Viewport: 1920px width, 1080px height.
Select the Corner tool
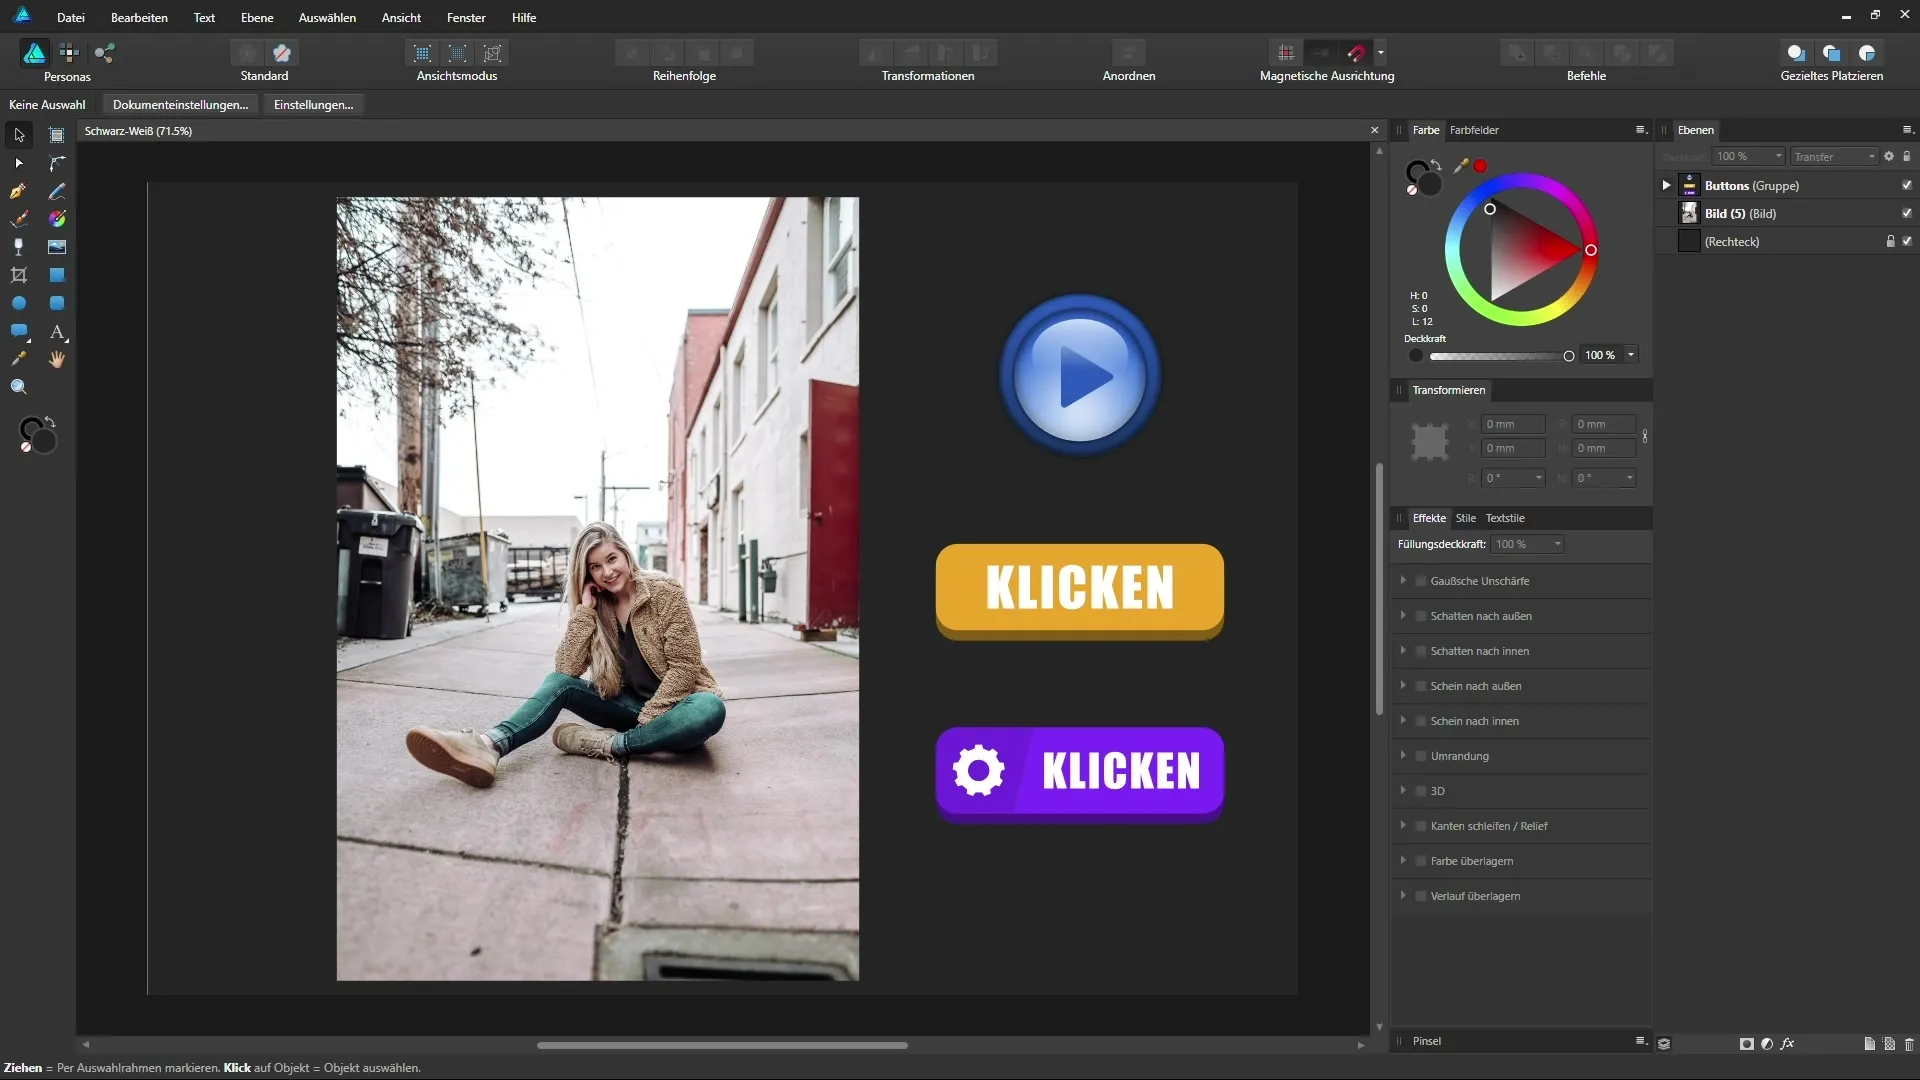point(57,163)
